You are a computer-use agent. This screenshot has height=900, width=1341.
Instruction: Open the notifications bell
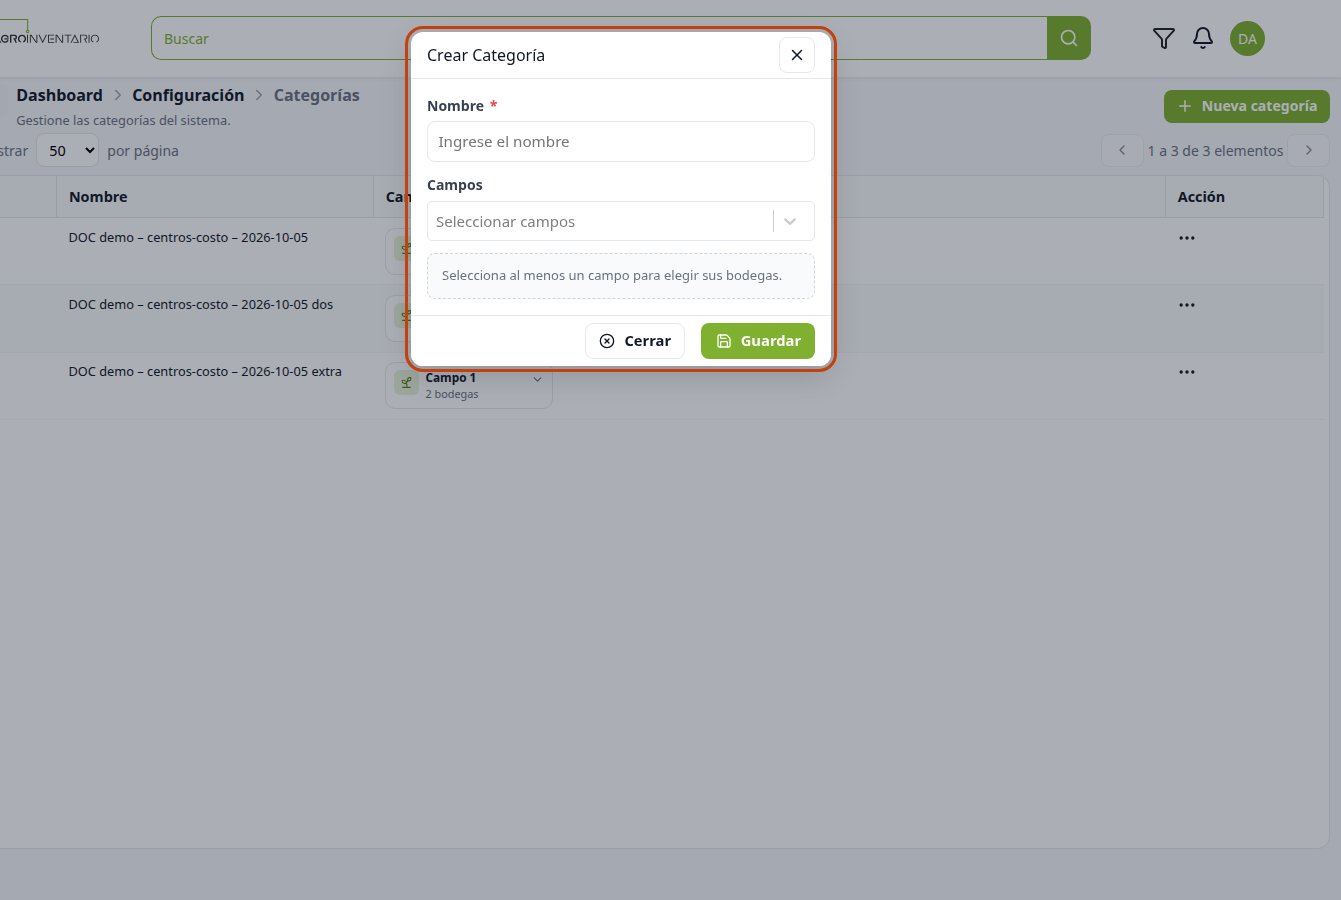coord(1203,38)
